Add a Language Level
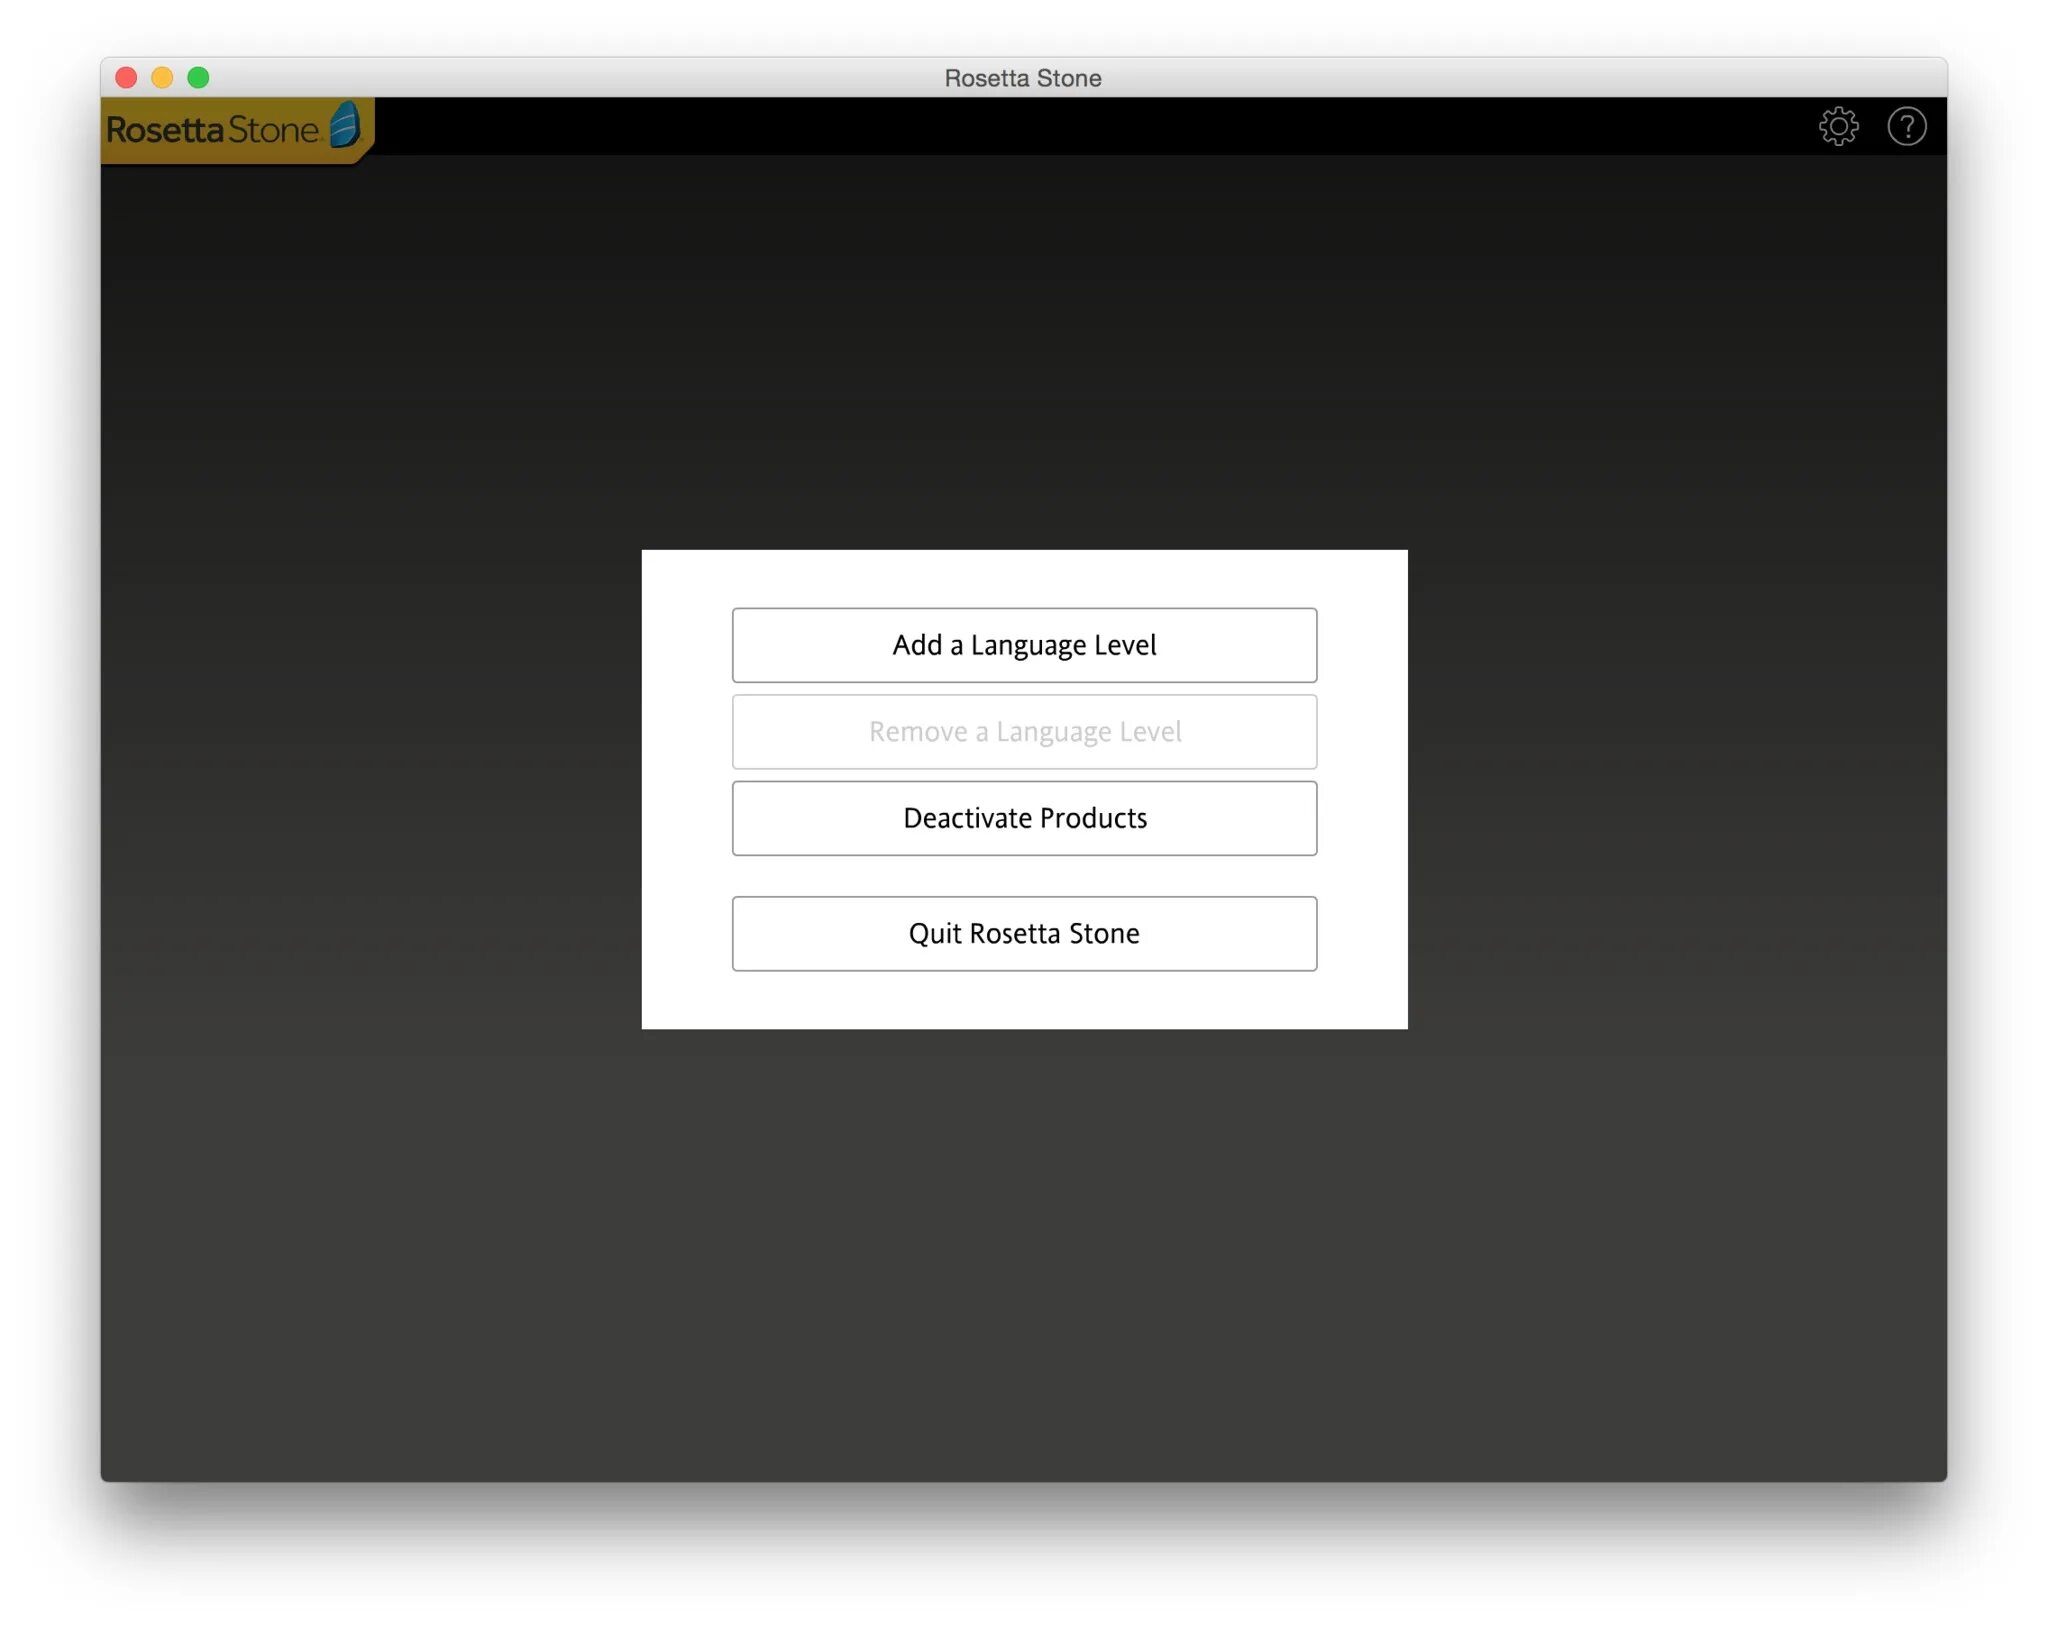Image resolution: width=2048 pixels, height=1626 pixels. (x=1024, y=645)
